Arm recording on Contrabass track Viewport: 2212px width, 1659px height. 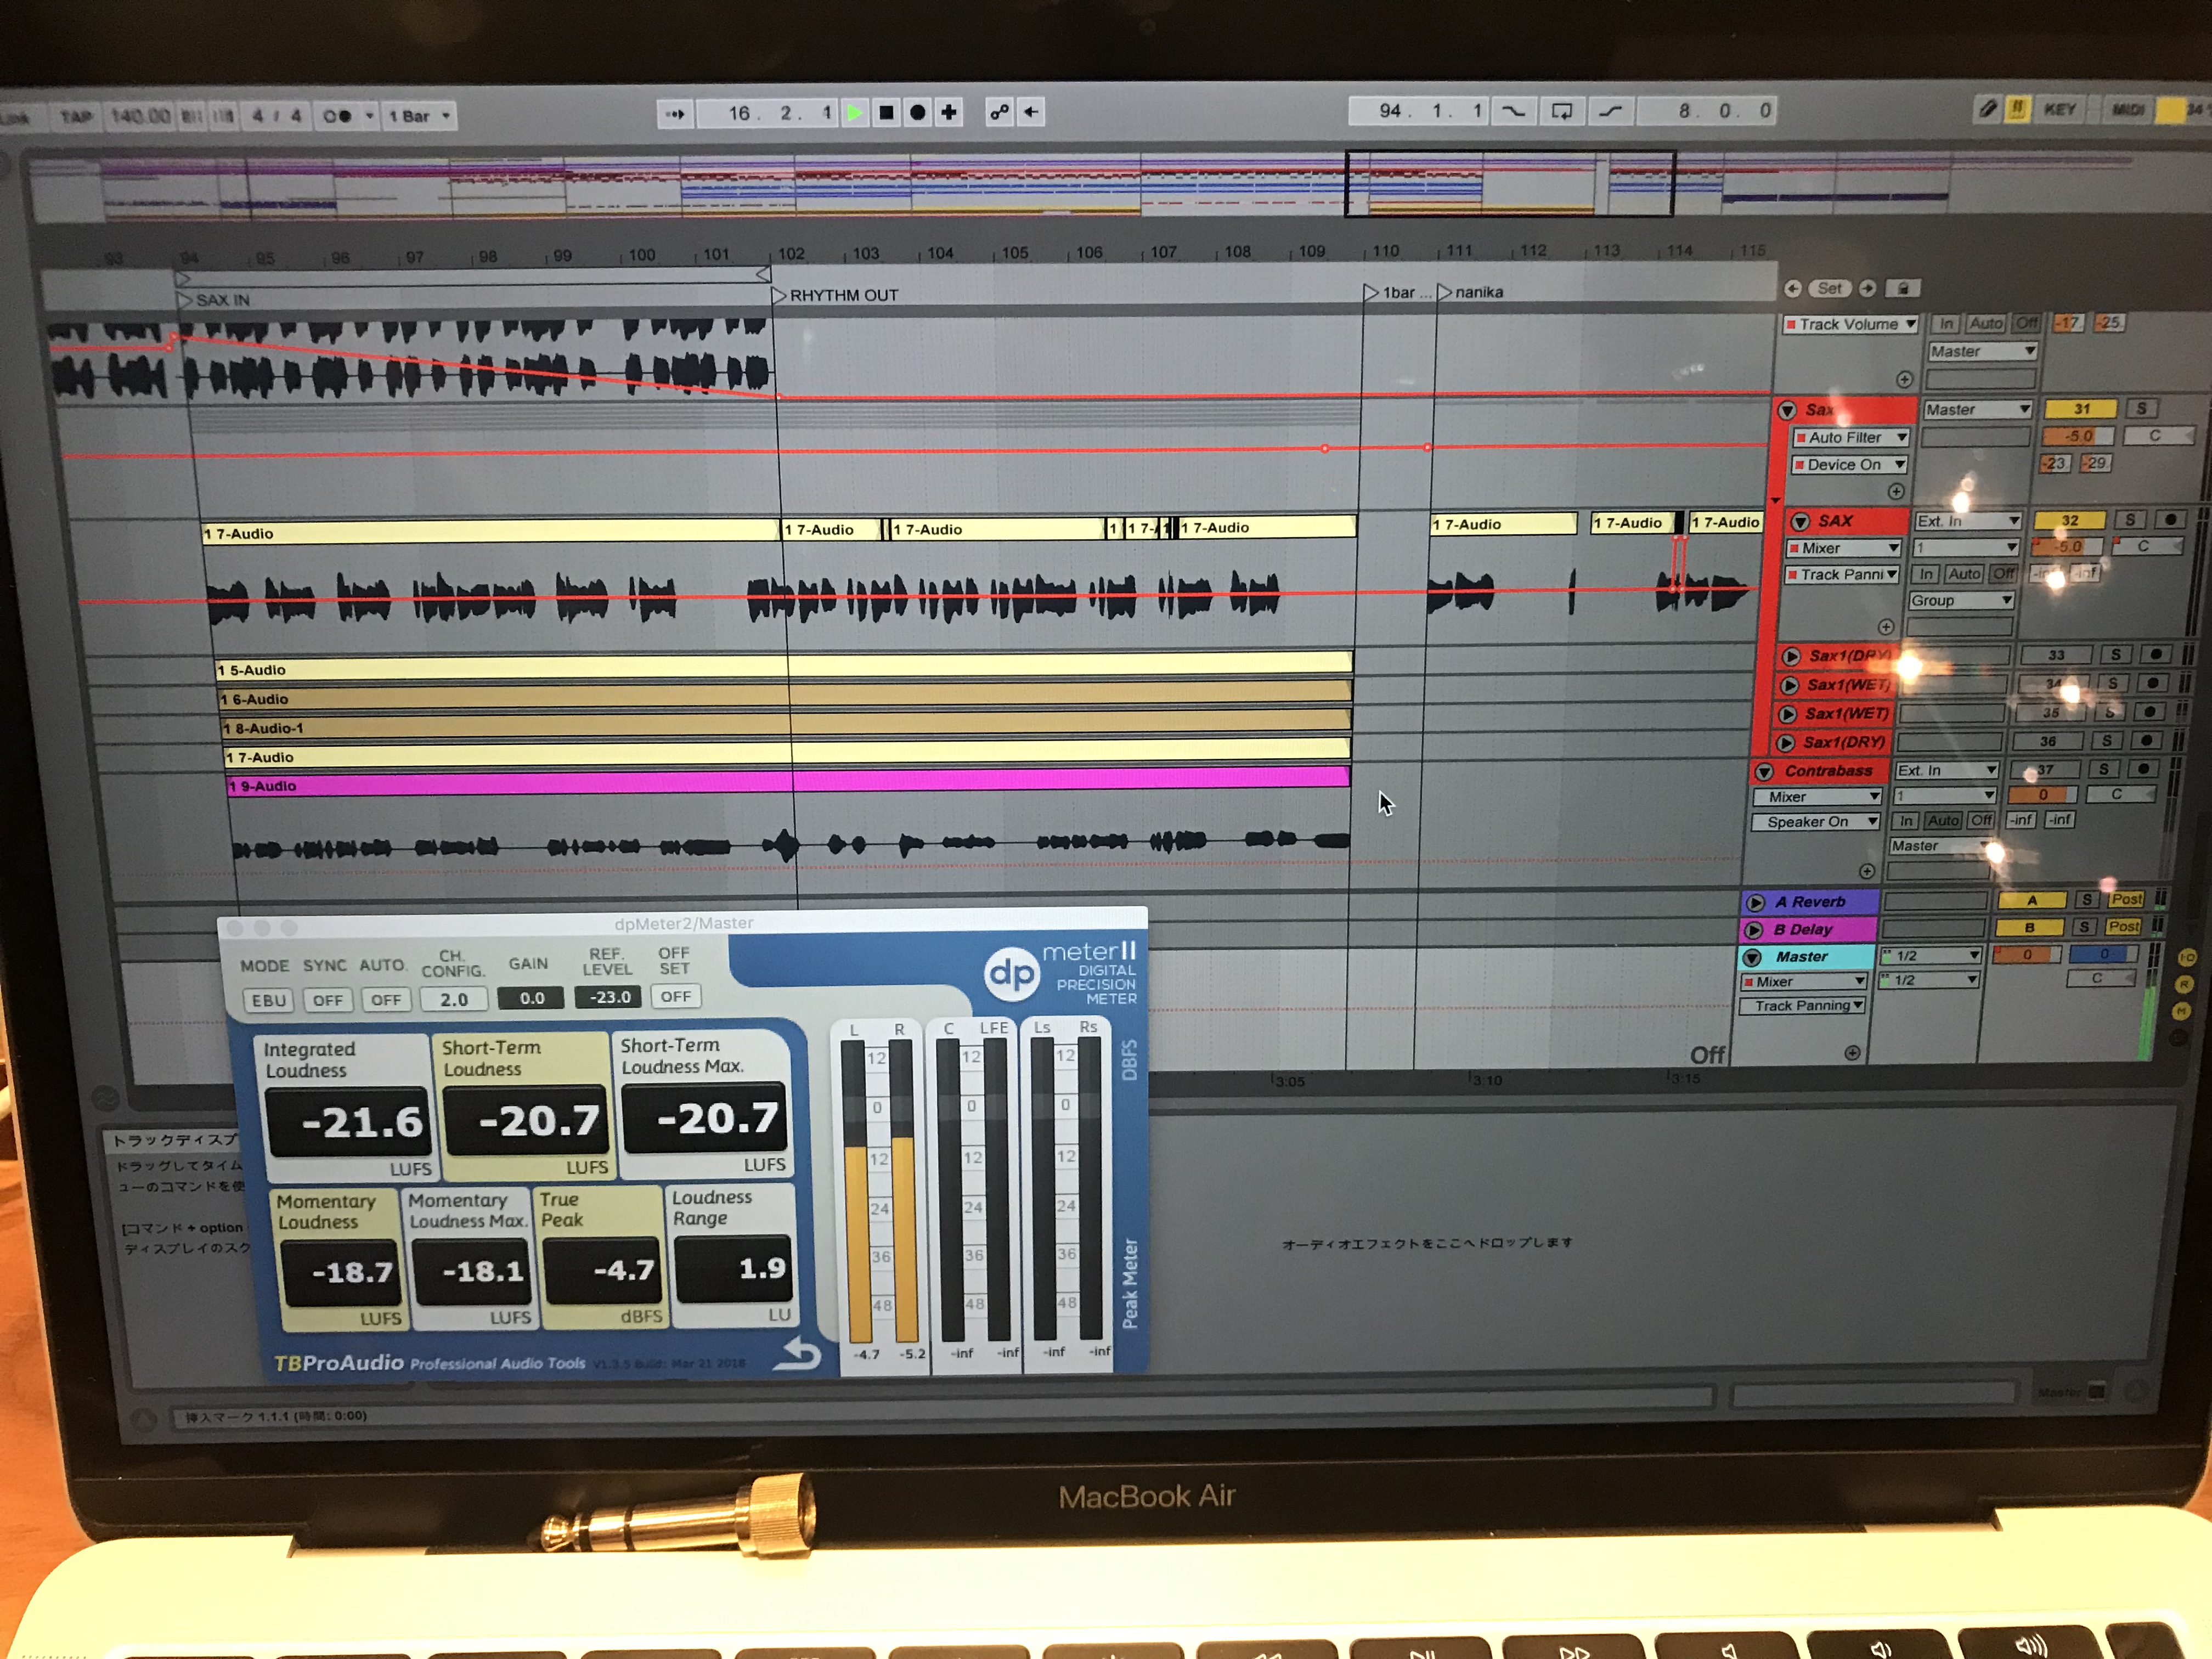point(2143,769)
